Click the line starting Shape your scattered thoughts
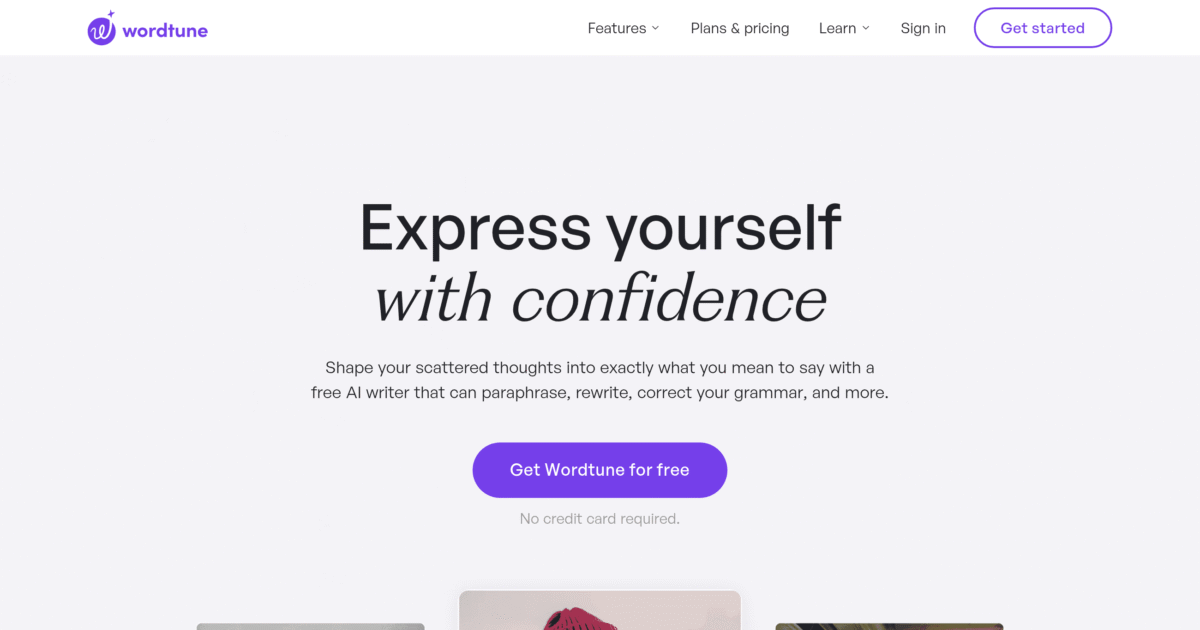The image size is (1200, 630). (600, 368)
